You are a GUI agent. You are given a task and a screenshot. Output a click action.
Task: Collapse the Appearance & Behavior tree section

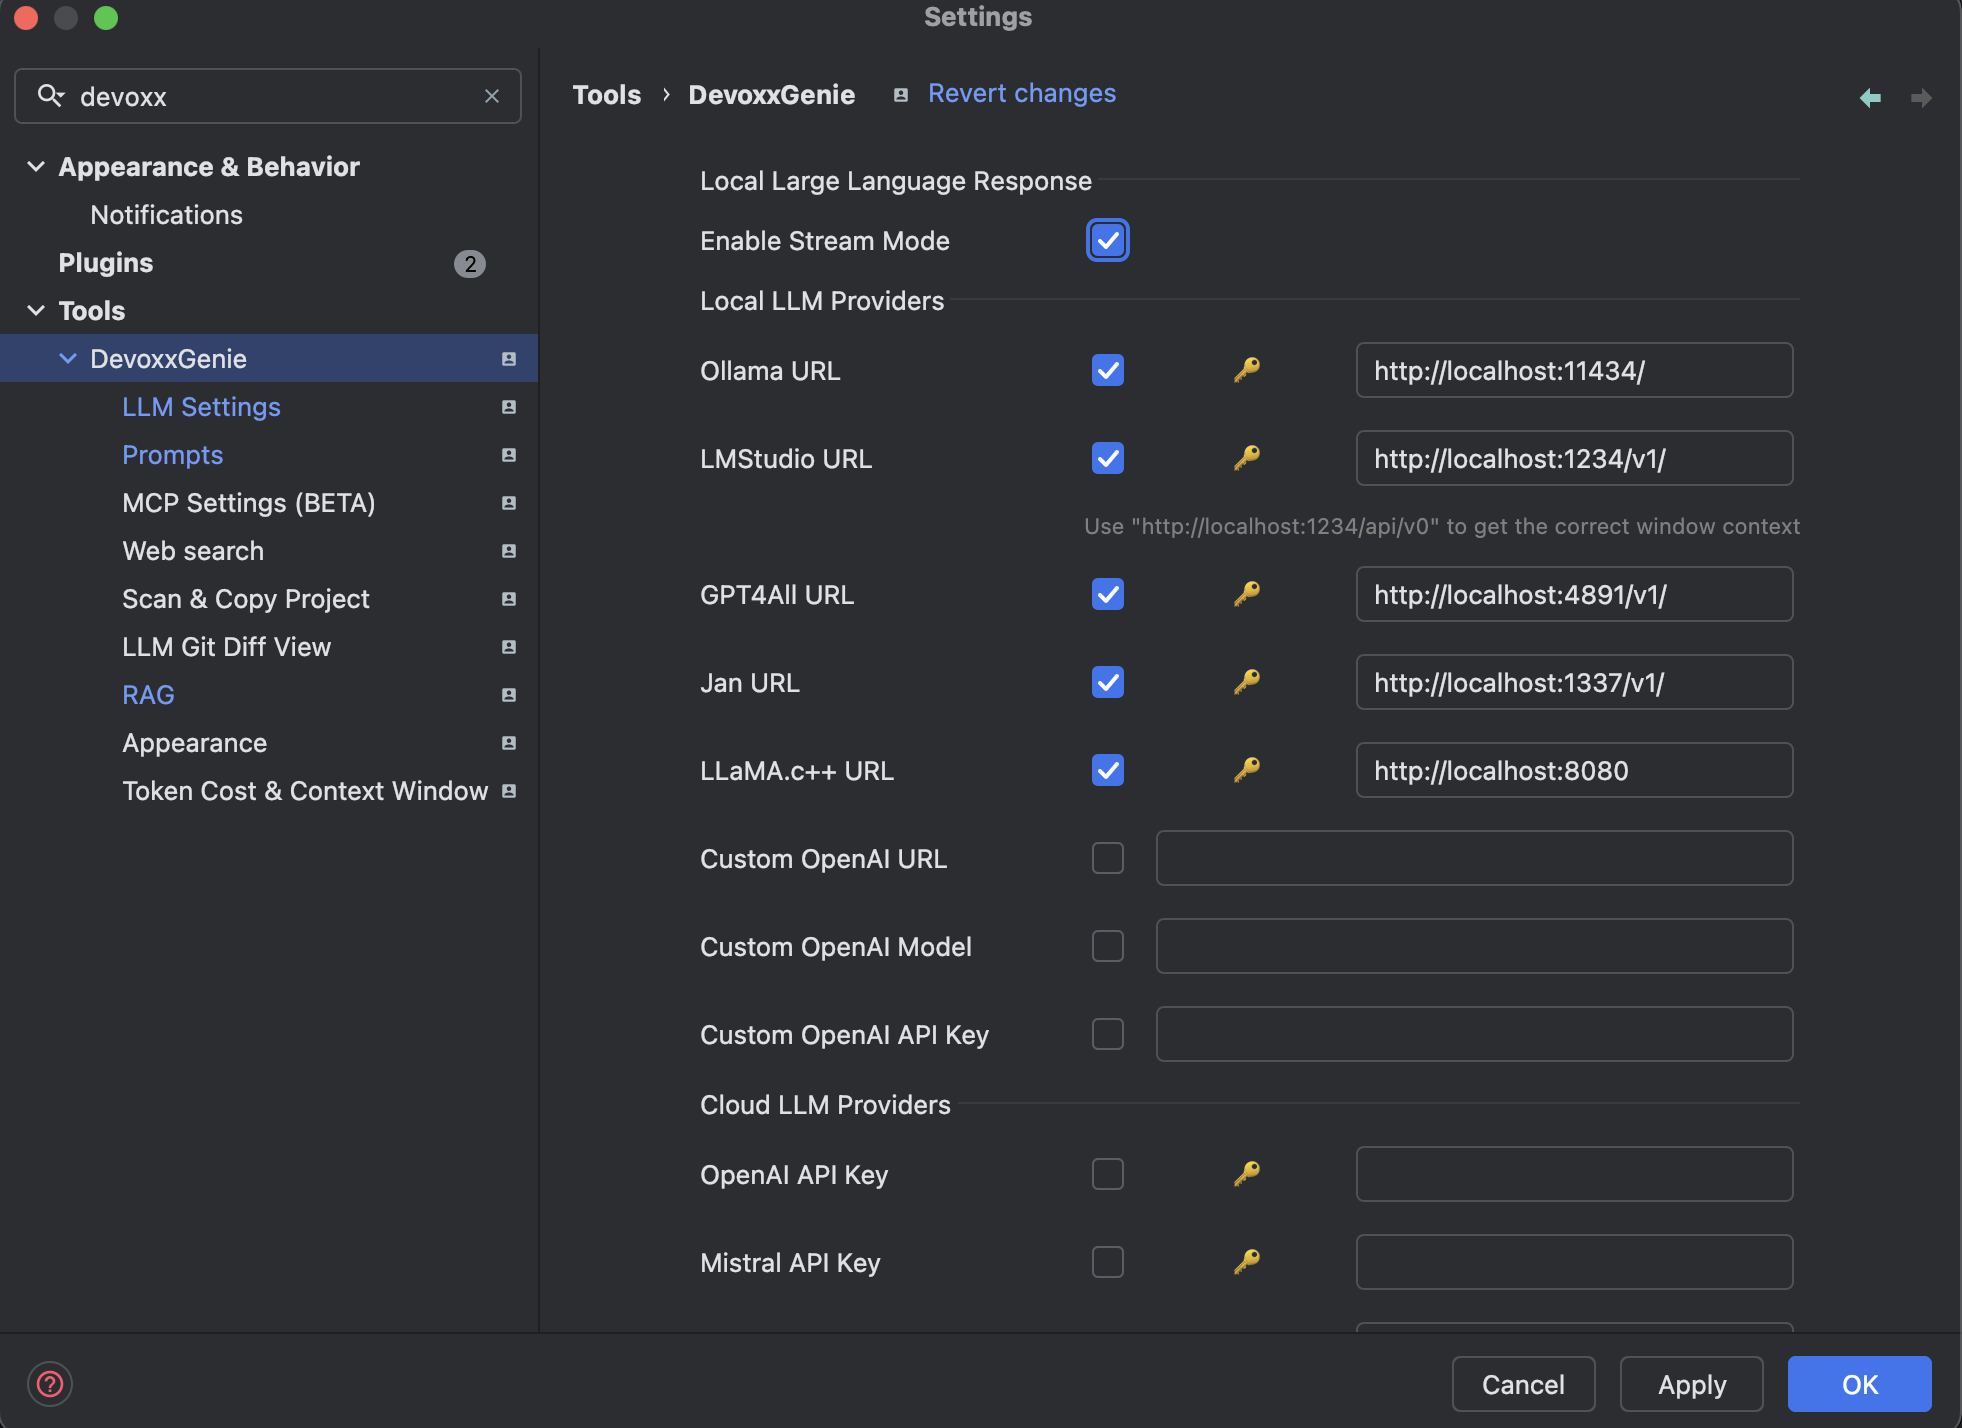tap(36, 167)
